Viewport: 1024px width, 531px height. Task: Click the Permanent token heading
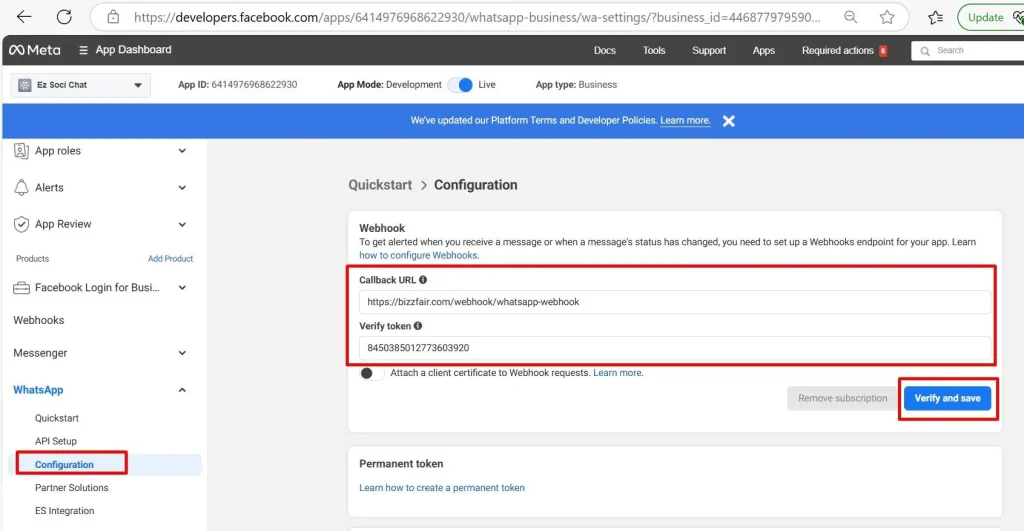pyautogui.click(x=401, y=464)
